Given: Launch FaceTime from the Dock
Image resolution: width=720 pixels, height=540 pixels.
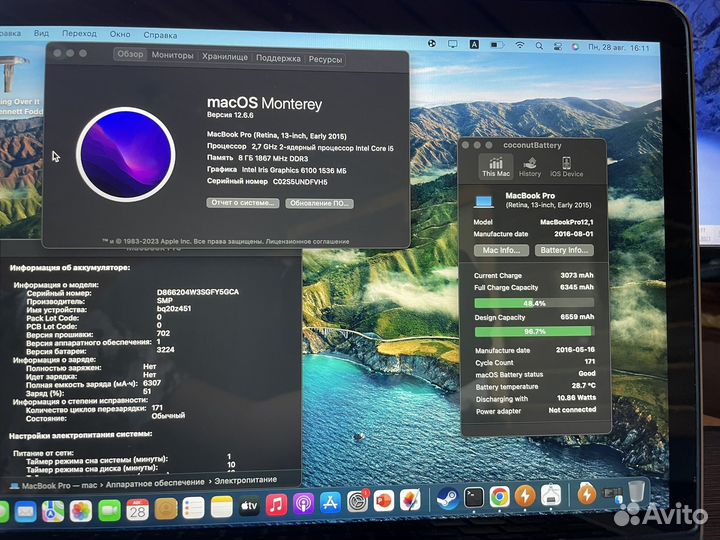Looking at the screenshot, I should pyautogui.click(x=109, y=510).
